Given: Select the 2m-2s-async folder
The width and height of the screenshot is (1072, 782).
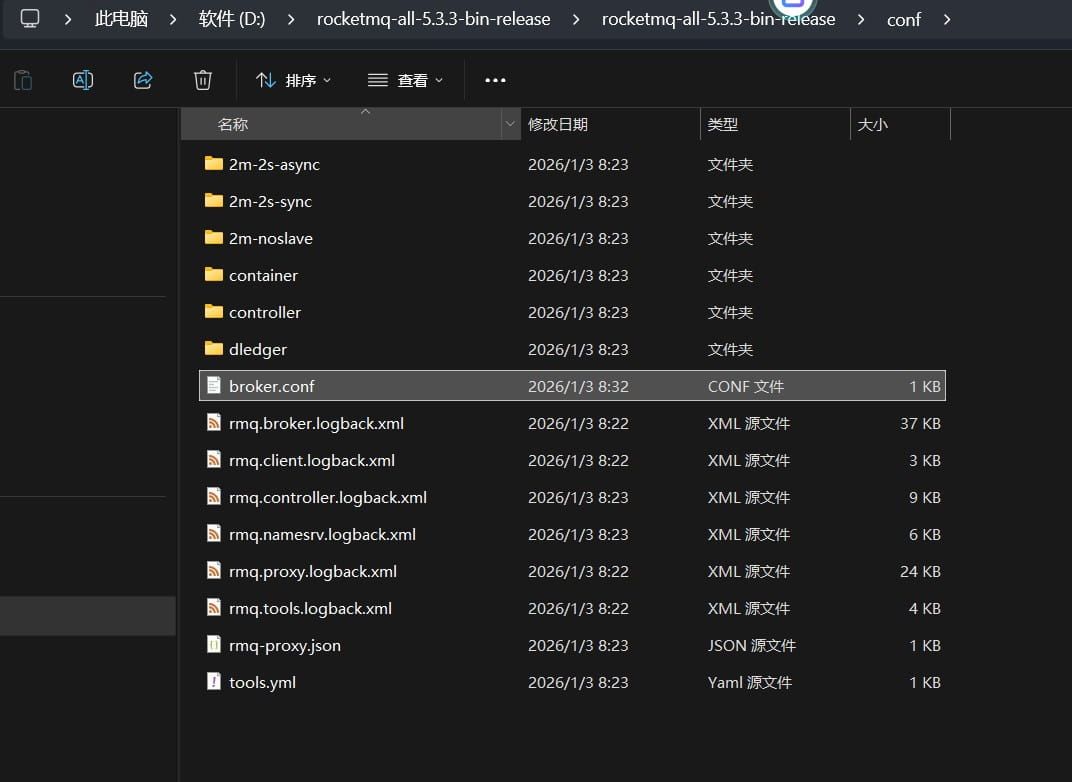Looking at the screenshot, I should click(x=274, y=164).
